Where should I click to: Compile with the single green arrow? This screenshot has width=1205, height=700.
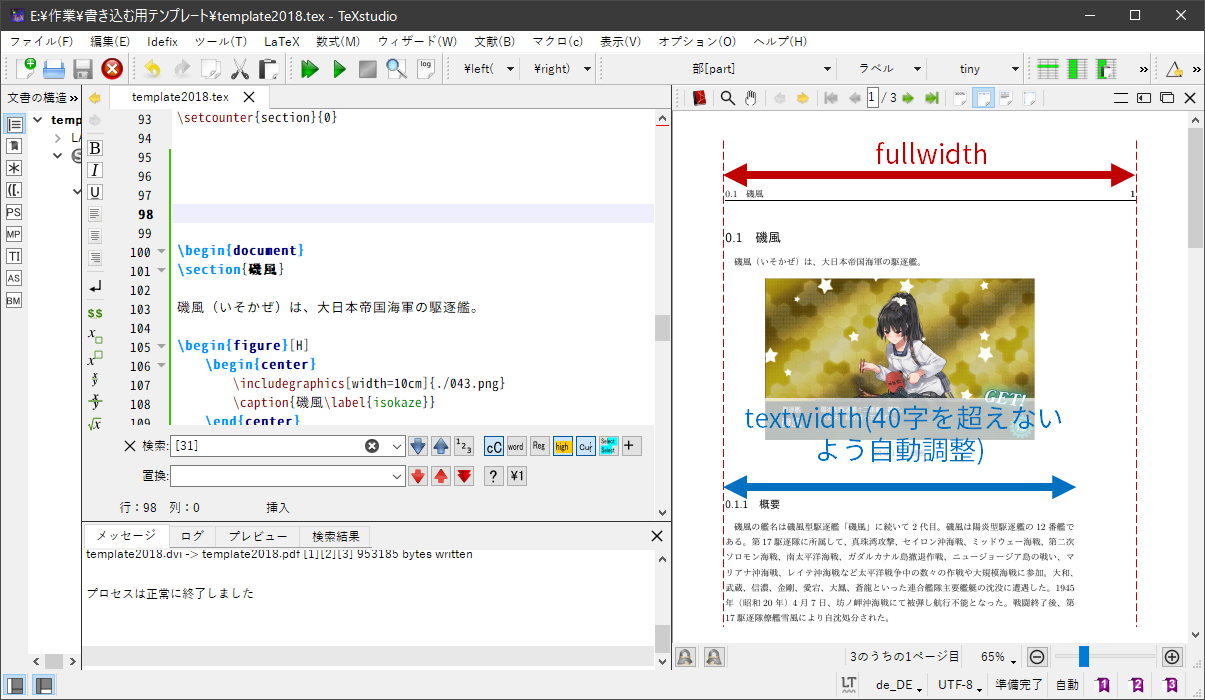339,69
